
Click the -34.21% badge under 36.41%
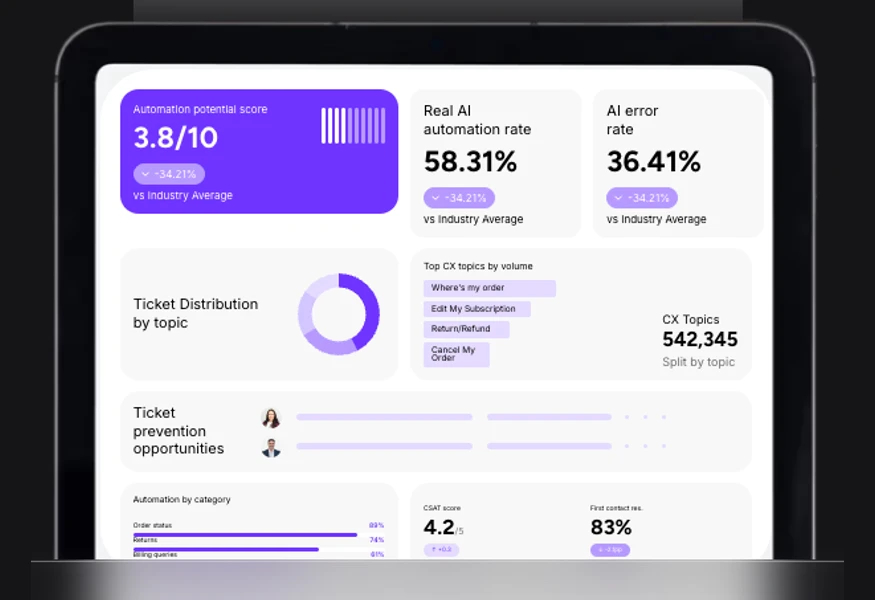tap(642, 198)
